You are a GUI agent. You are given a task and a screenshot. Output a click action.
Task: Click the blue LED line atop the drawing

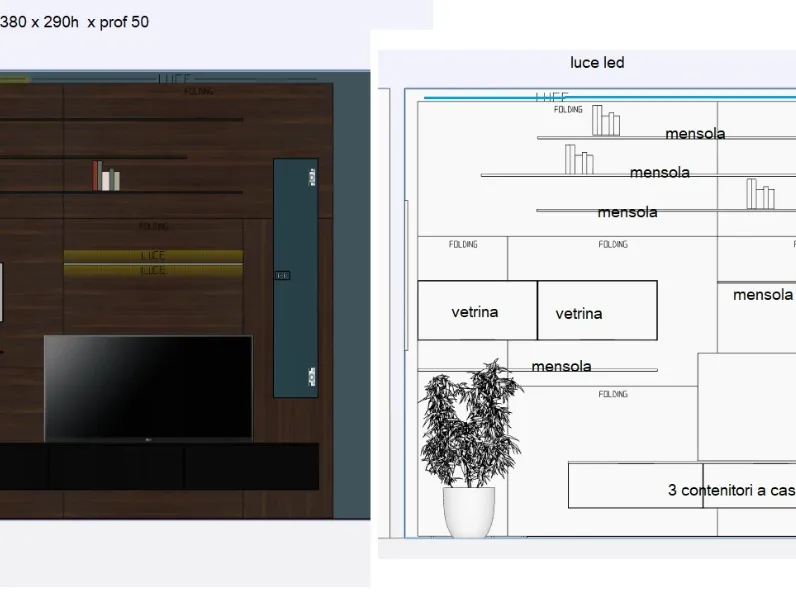click(610, 97)
